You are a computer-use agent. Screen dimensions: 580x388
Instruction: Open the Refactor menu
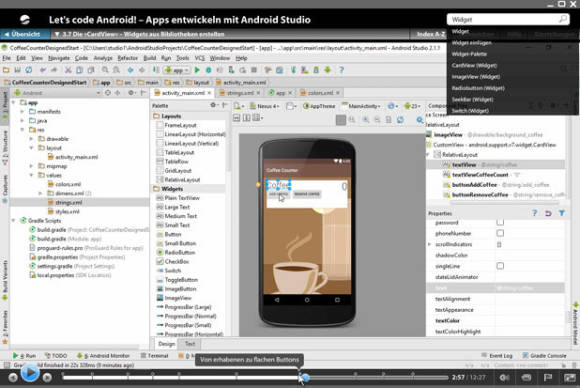tap(128, 58)
